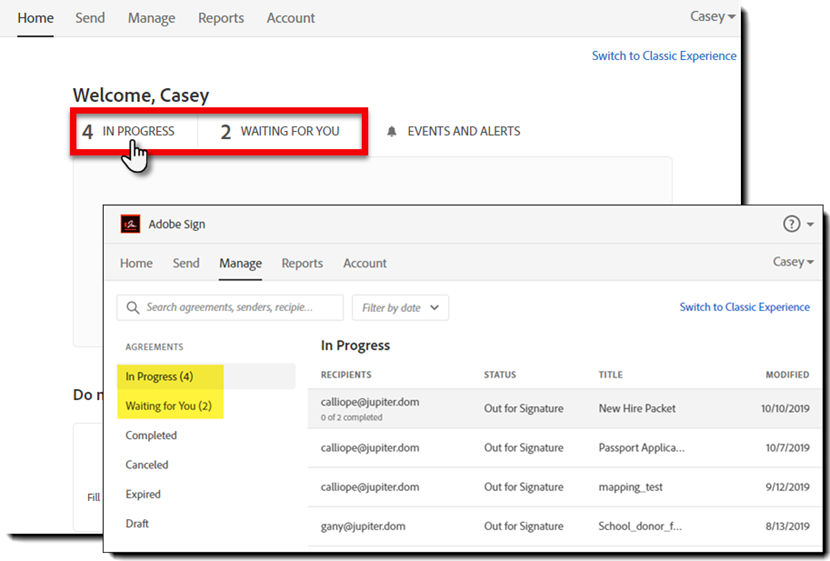Select the Completed agreements filter
The height and width of the screenshot is (561, 830).
pos(151,435)
